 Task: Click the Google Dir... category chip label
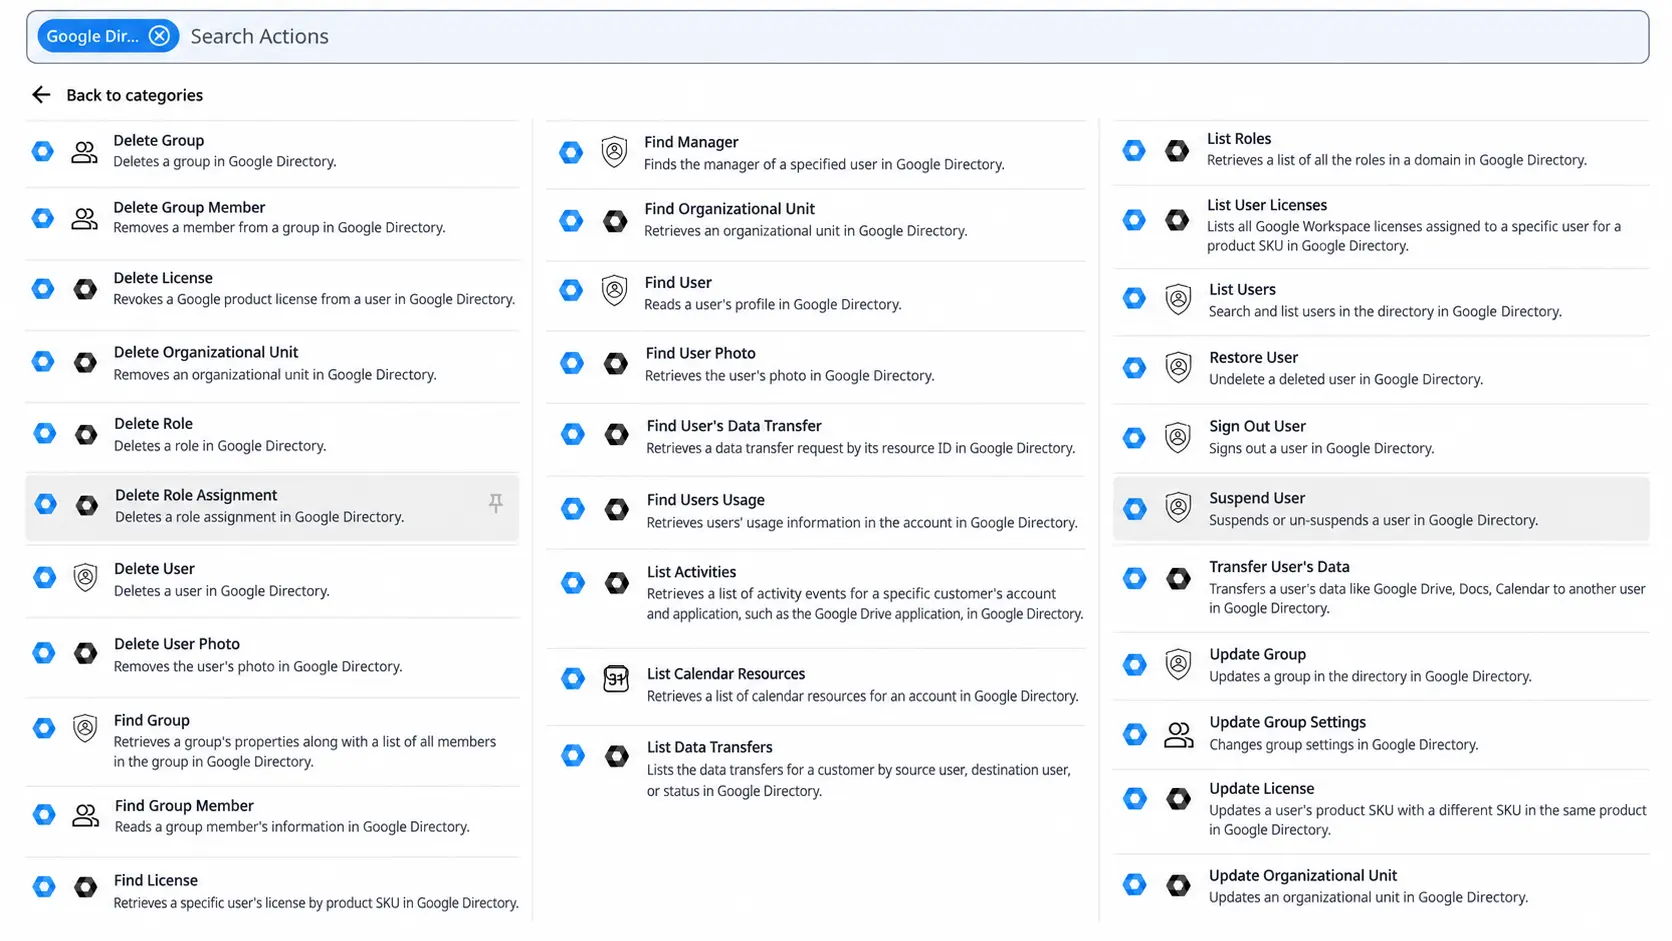point(92,36)
